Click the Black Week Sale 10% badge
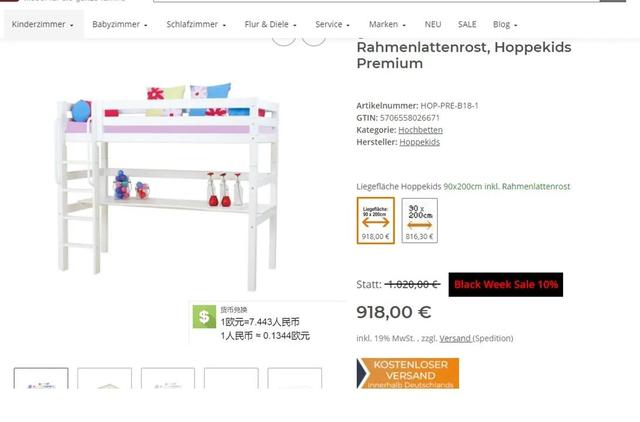The image size is (640, 422). point(506,284)
